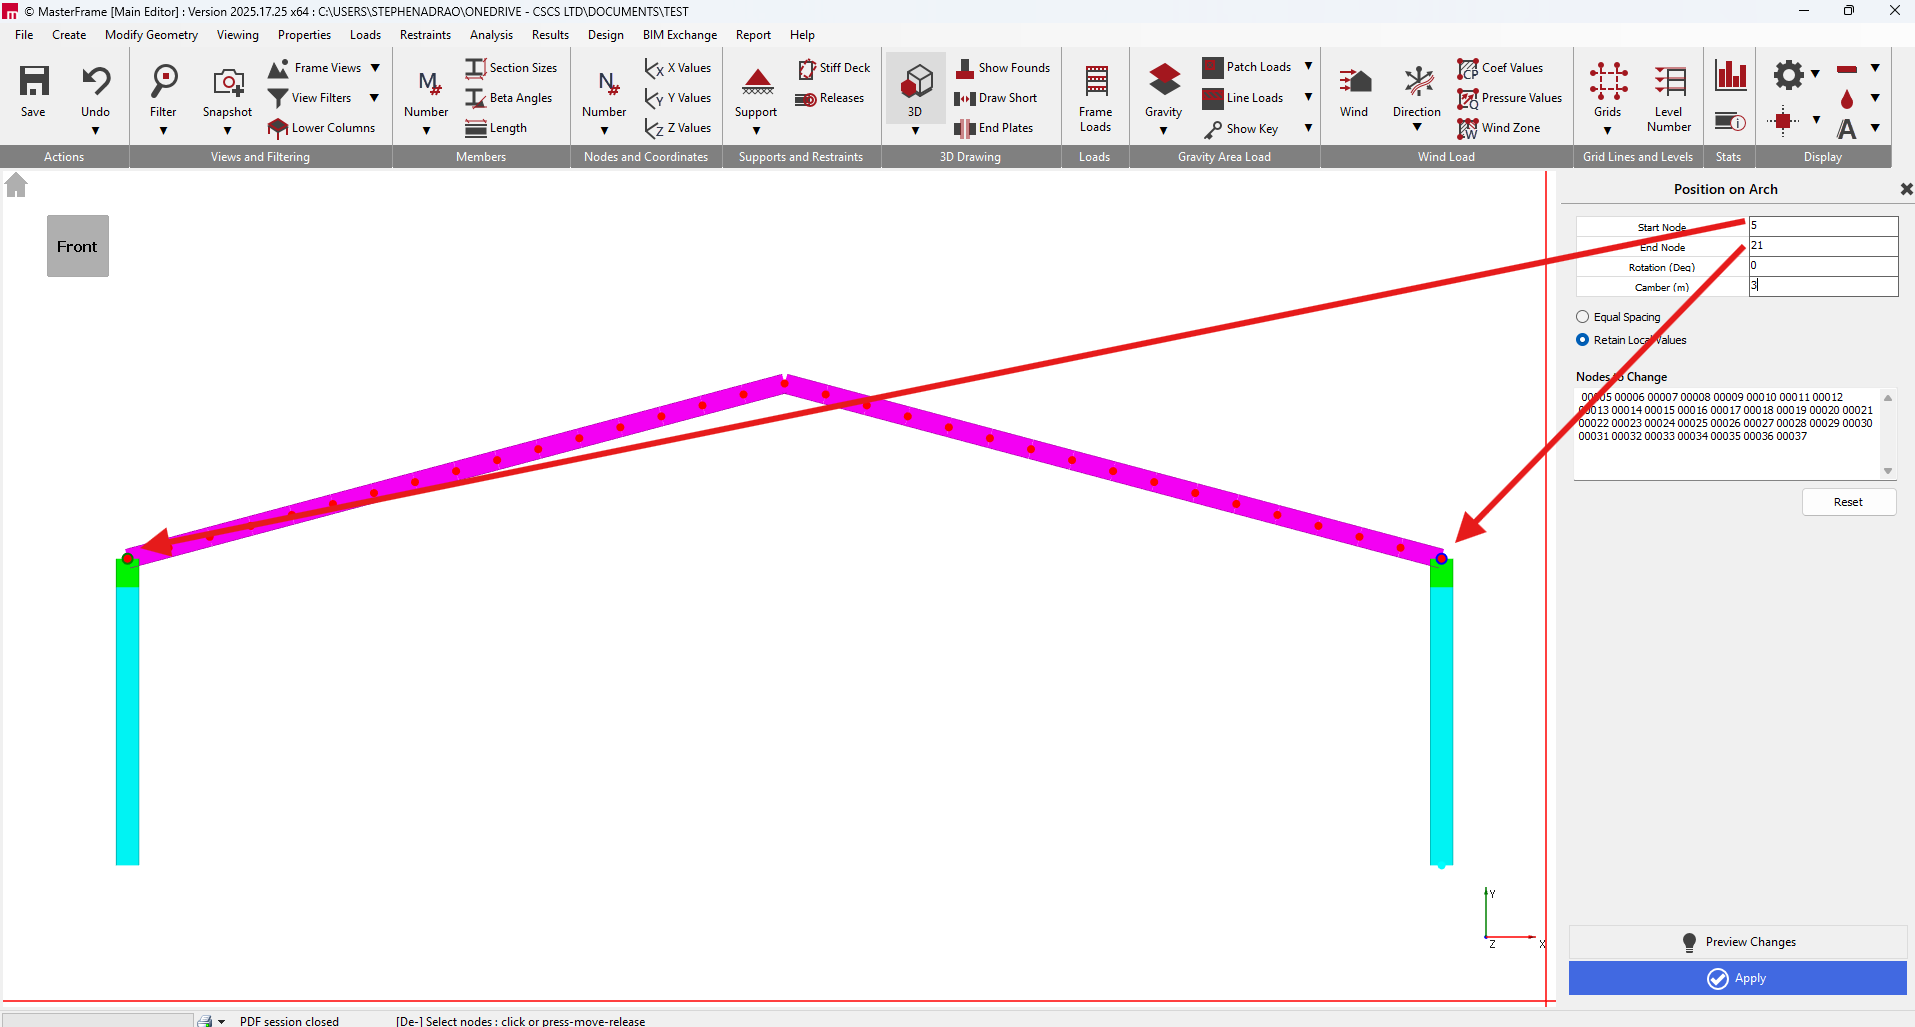Screen dimensions: 1915x1027
Task: Click Preview Changes button
Action: pos(1738,942)
